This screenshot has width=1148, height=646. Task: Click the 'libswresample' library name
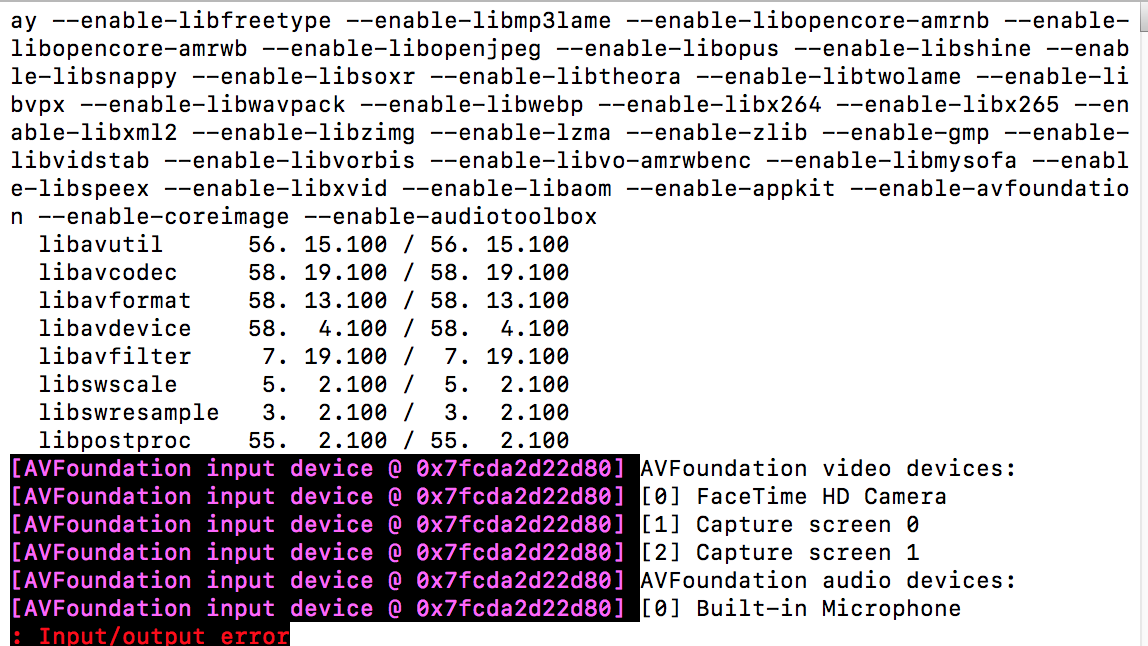[129, 412]
